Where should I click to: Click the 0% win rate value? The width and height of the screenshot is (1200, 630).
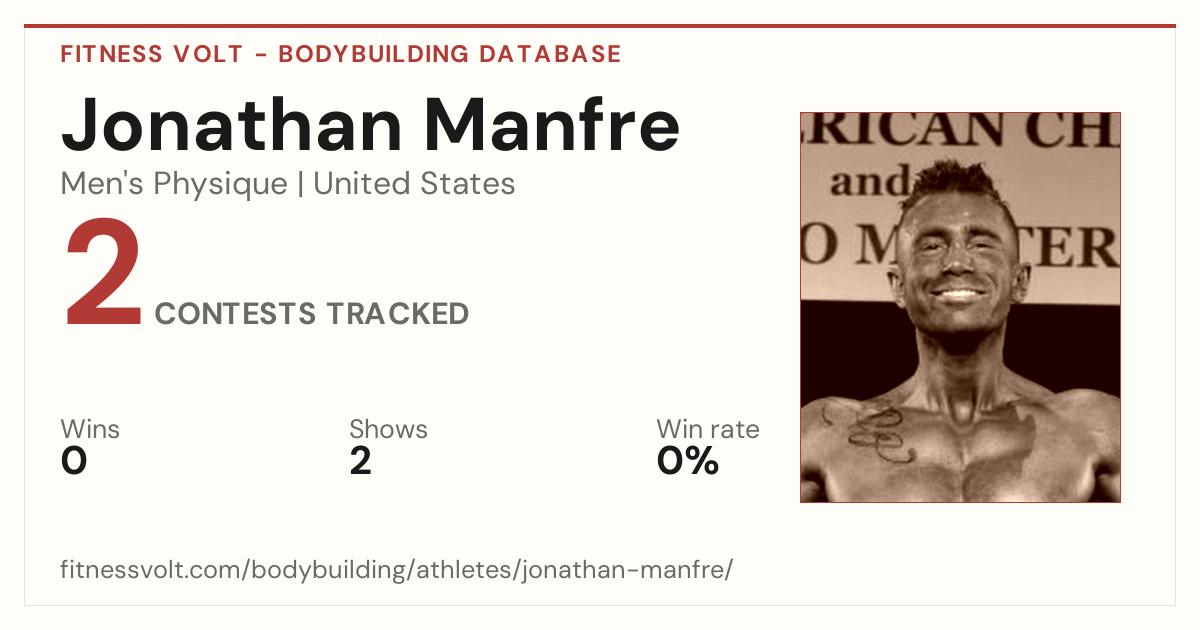coord(688,461)
